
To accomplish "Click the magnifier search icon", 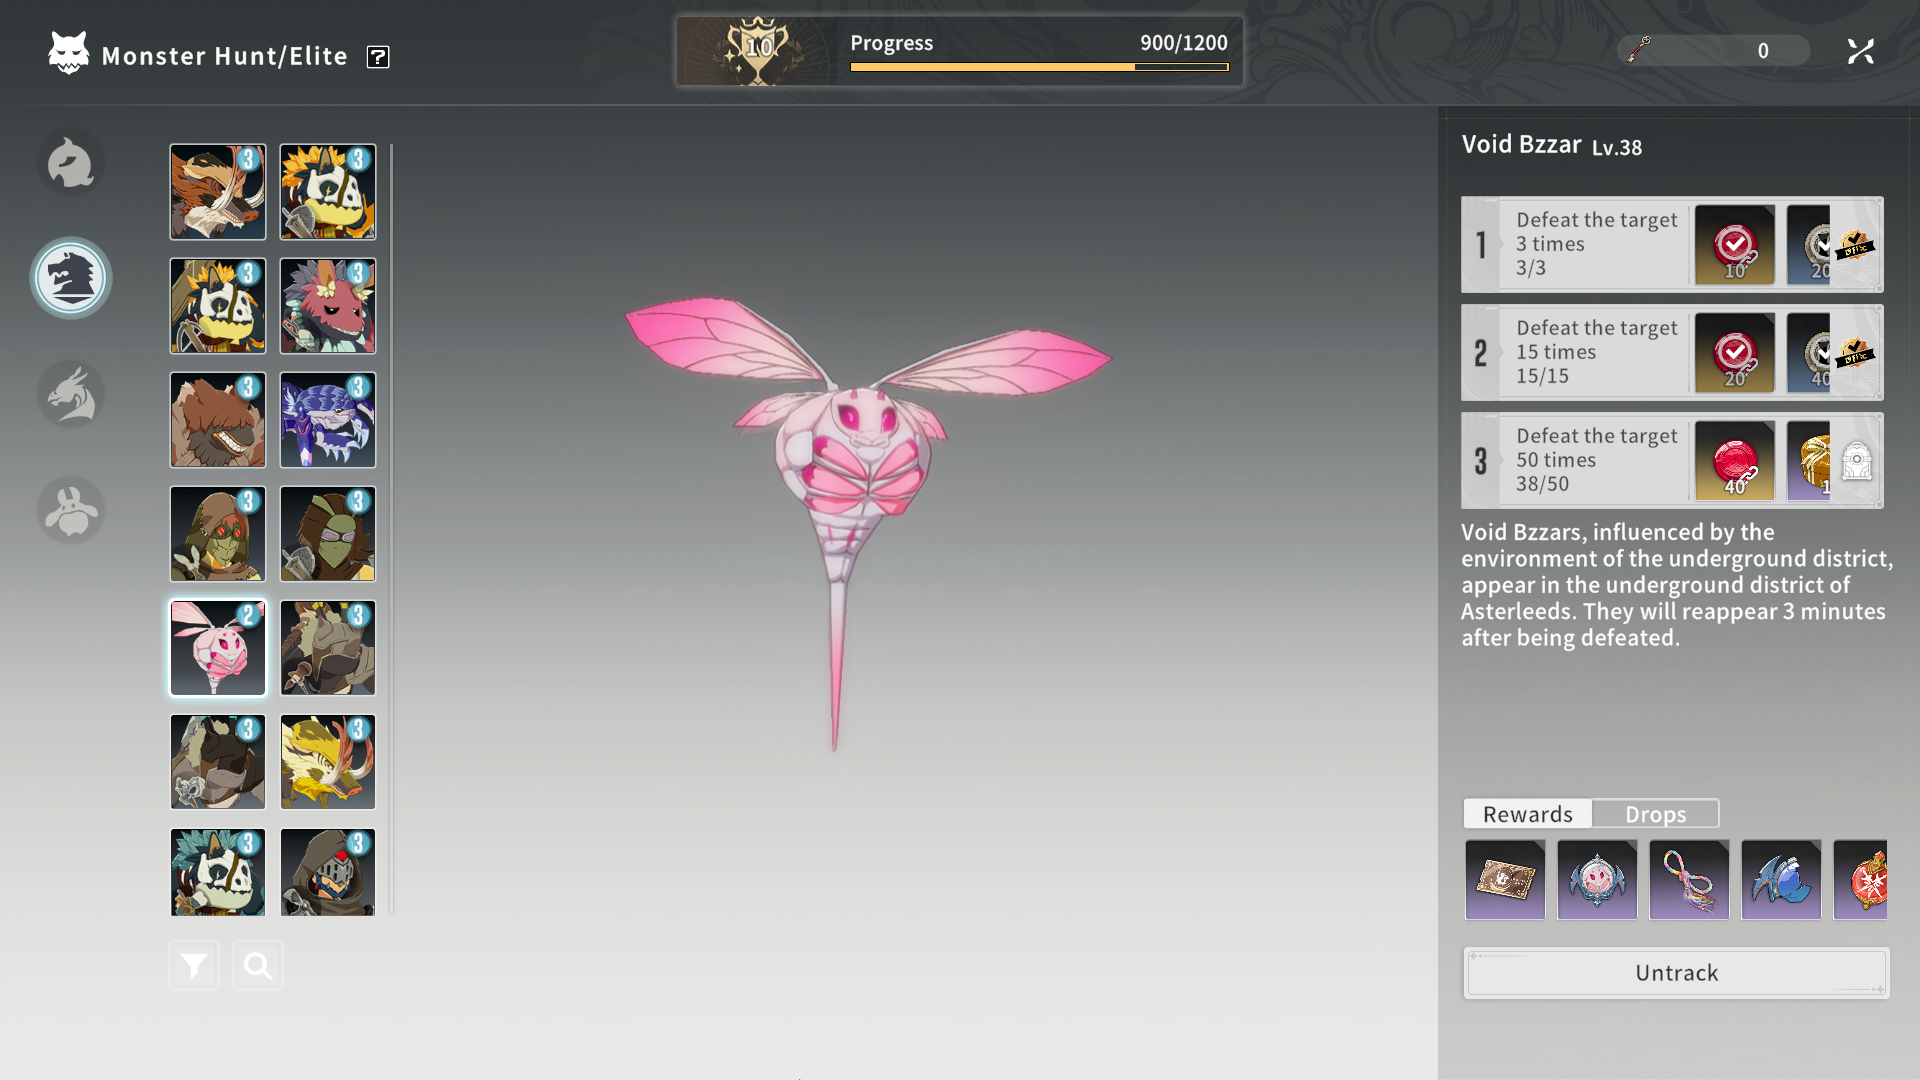I will (258, 966).
